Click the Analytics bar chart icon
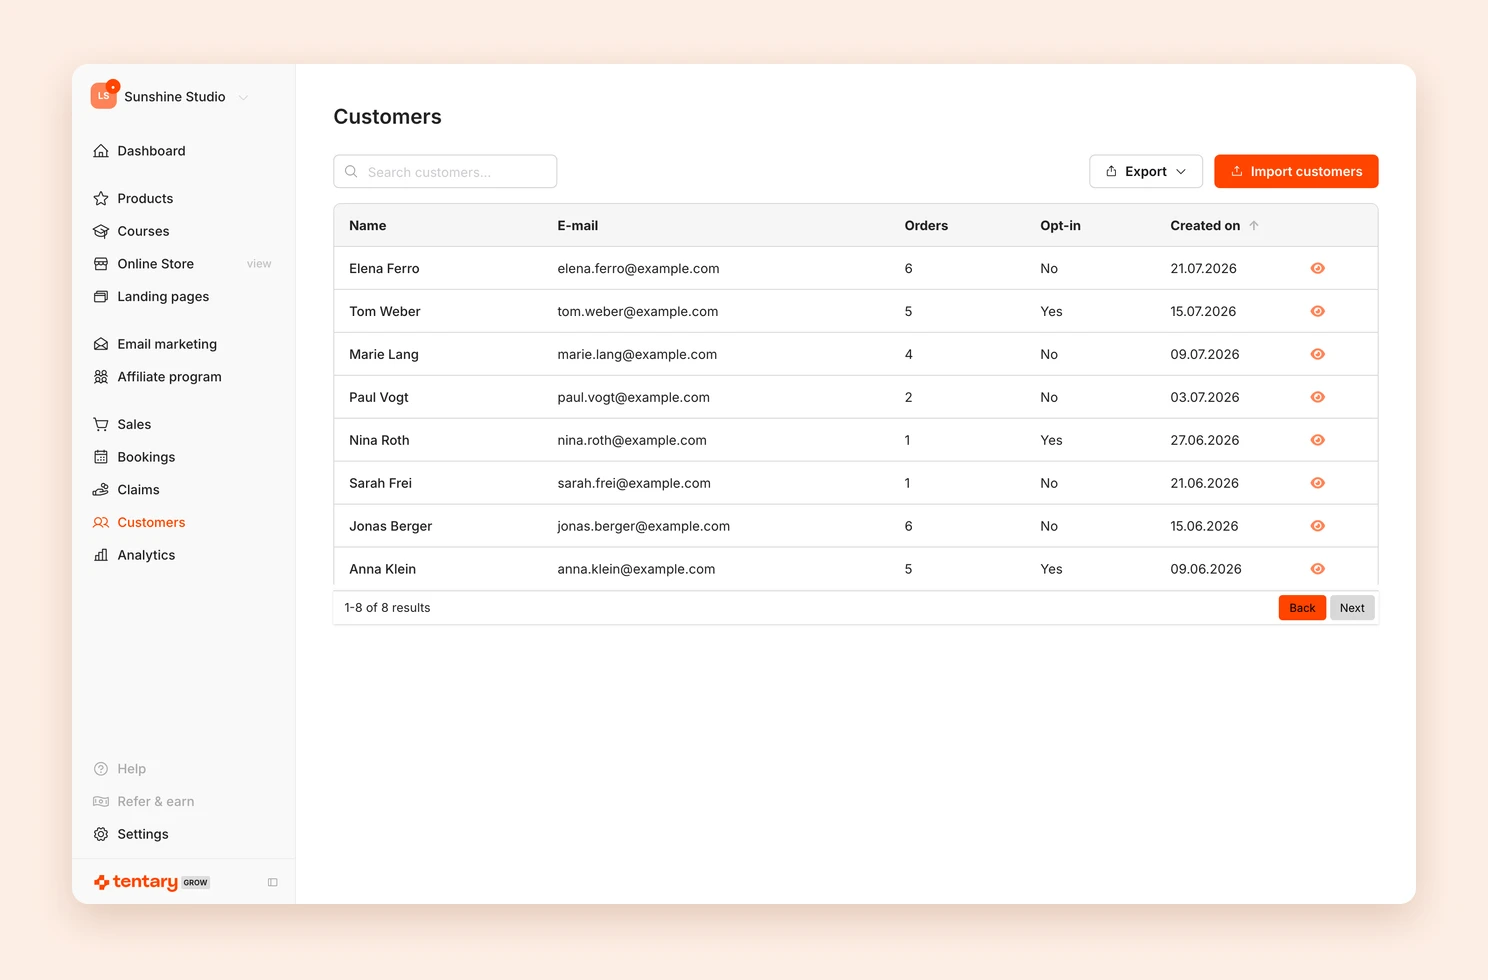 click(101, 555)
